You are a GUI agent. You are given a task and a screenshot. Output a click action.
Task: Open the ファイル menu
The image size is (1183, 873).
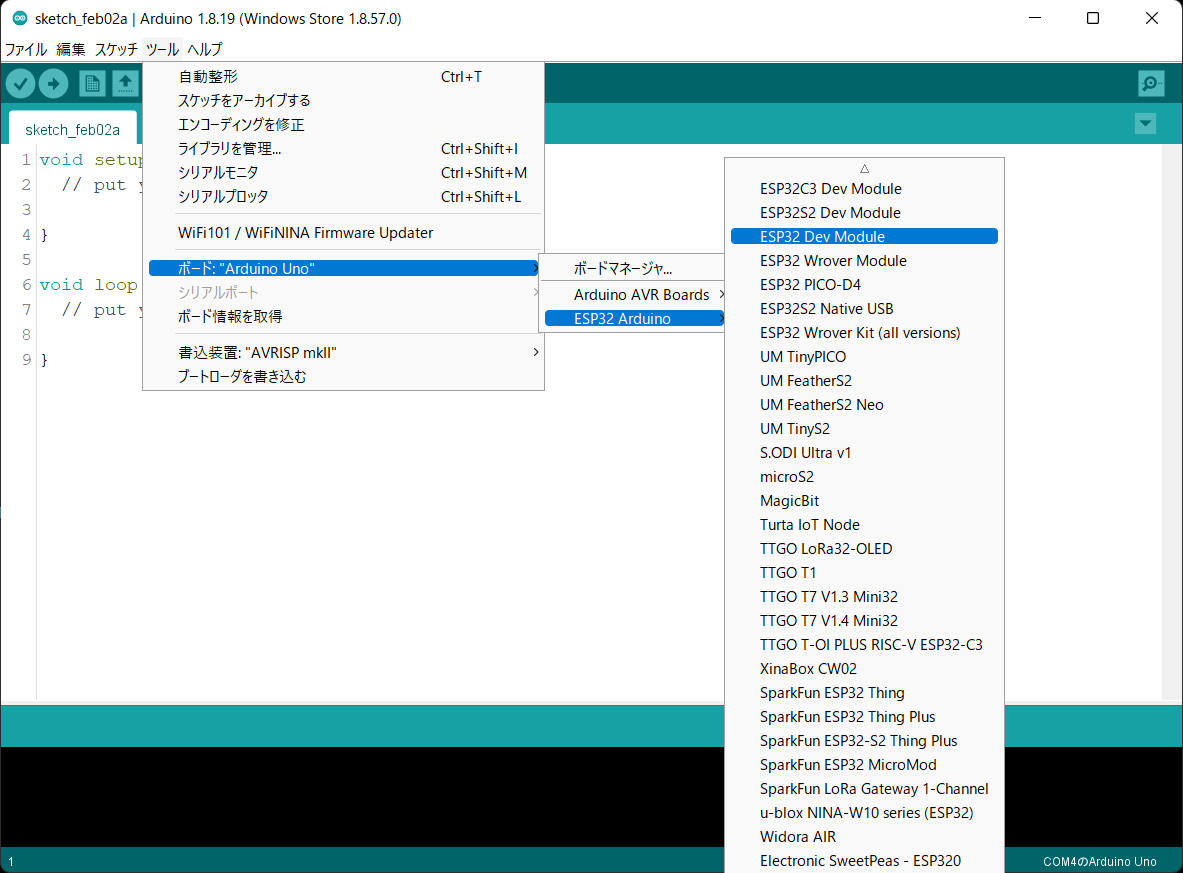(x=25, y=49)
